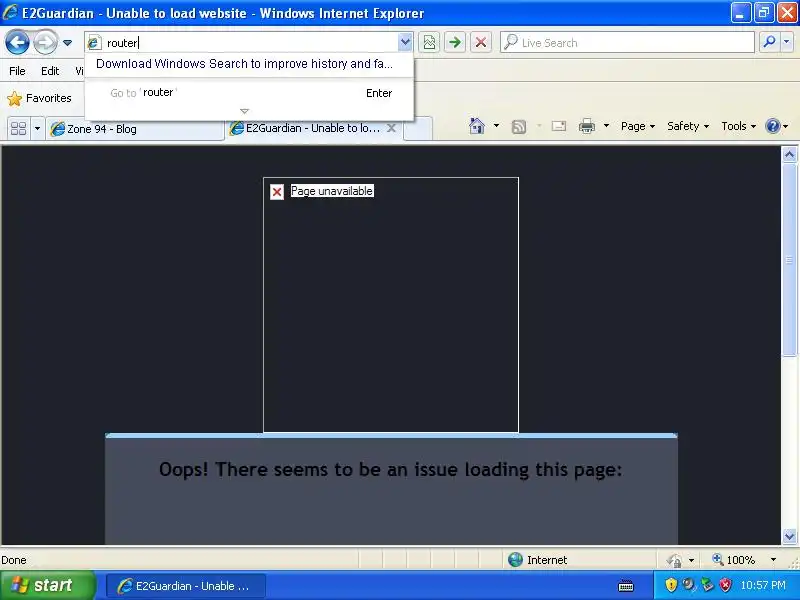Open the Safety menu
The image size is (800, 600).
[x=688, y=126]
